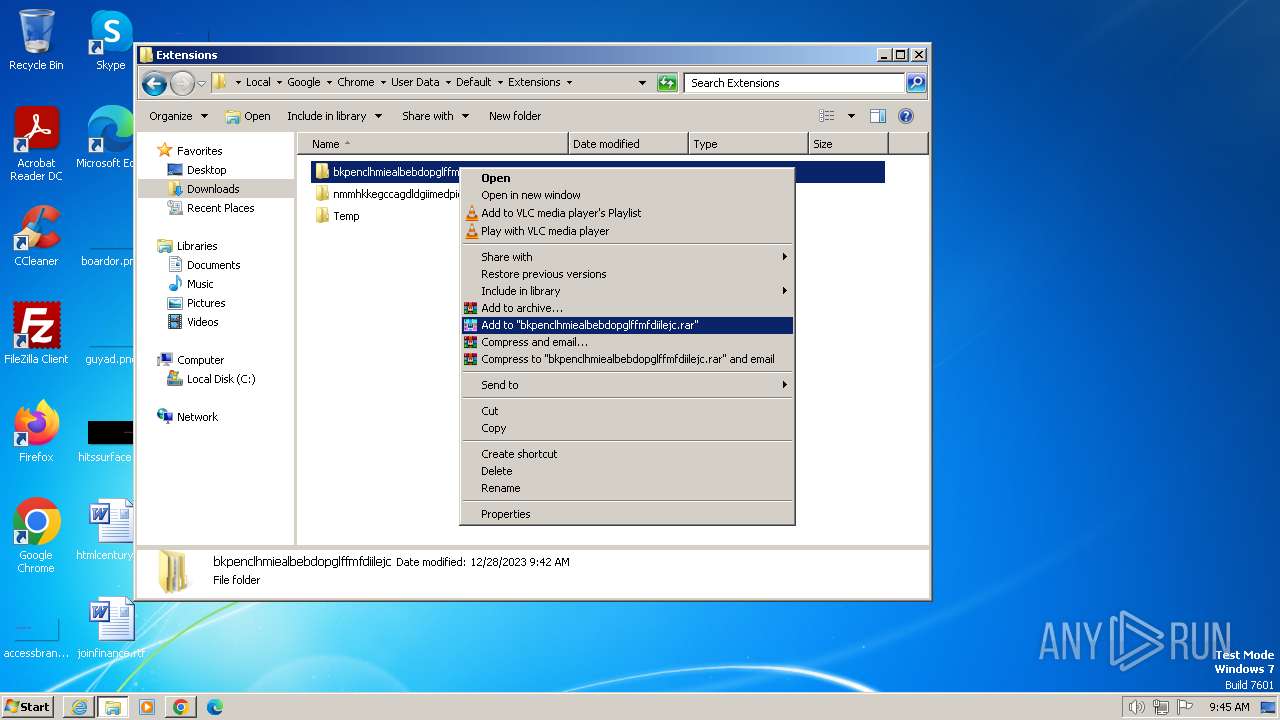Click the Windows Media Player taskbar icon
This screenshot has width=1280, height=720.
click(x=147, y=707)
